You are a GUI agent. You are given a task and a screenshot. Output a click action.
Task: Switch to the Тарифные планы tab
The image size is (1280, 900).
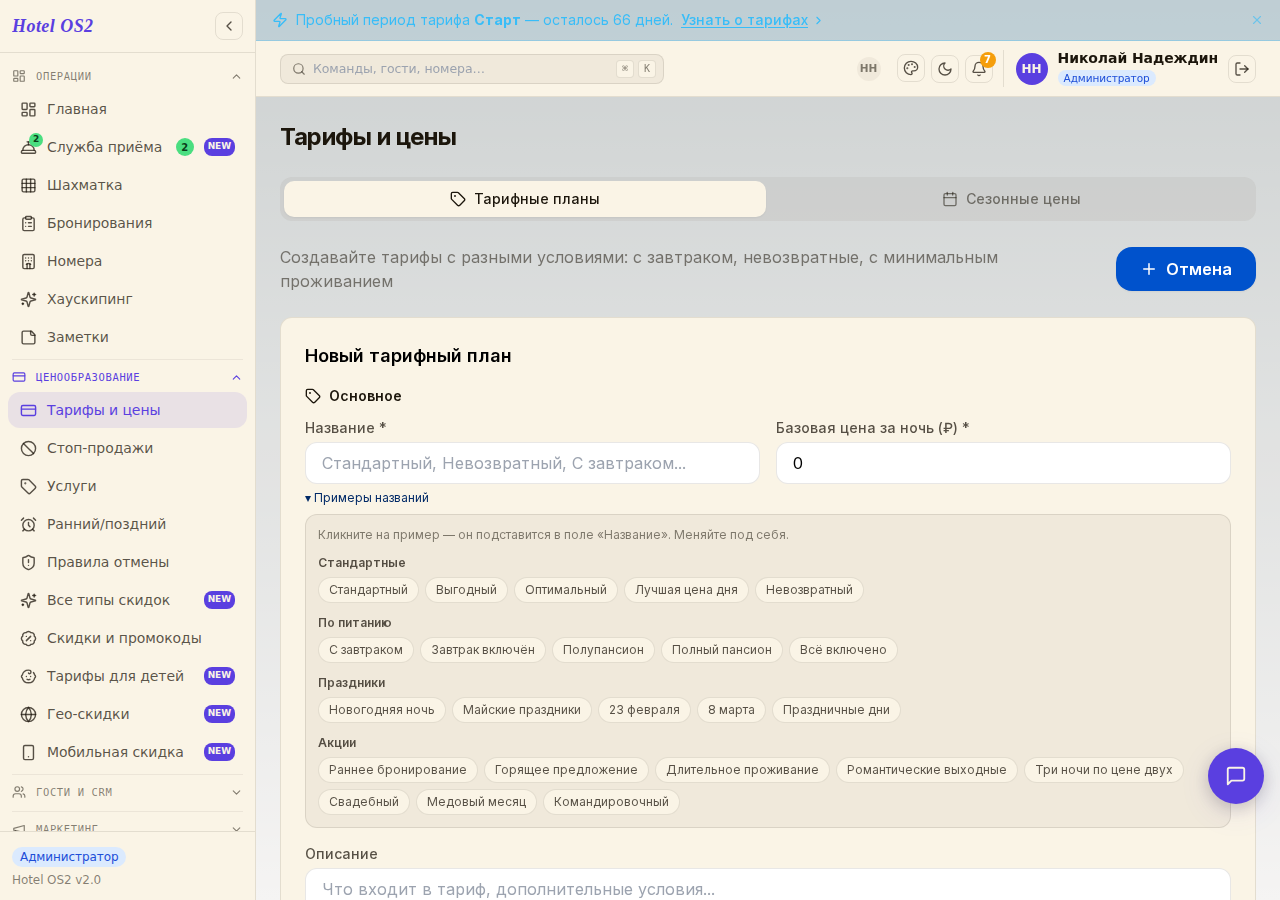[525, 199]
